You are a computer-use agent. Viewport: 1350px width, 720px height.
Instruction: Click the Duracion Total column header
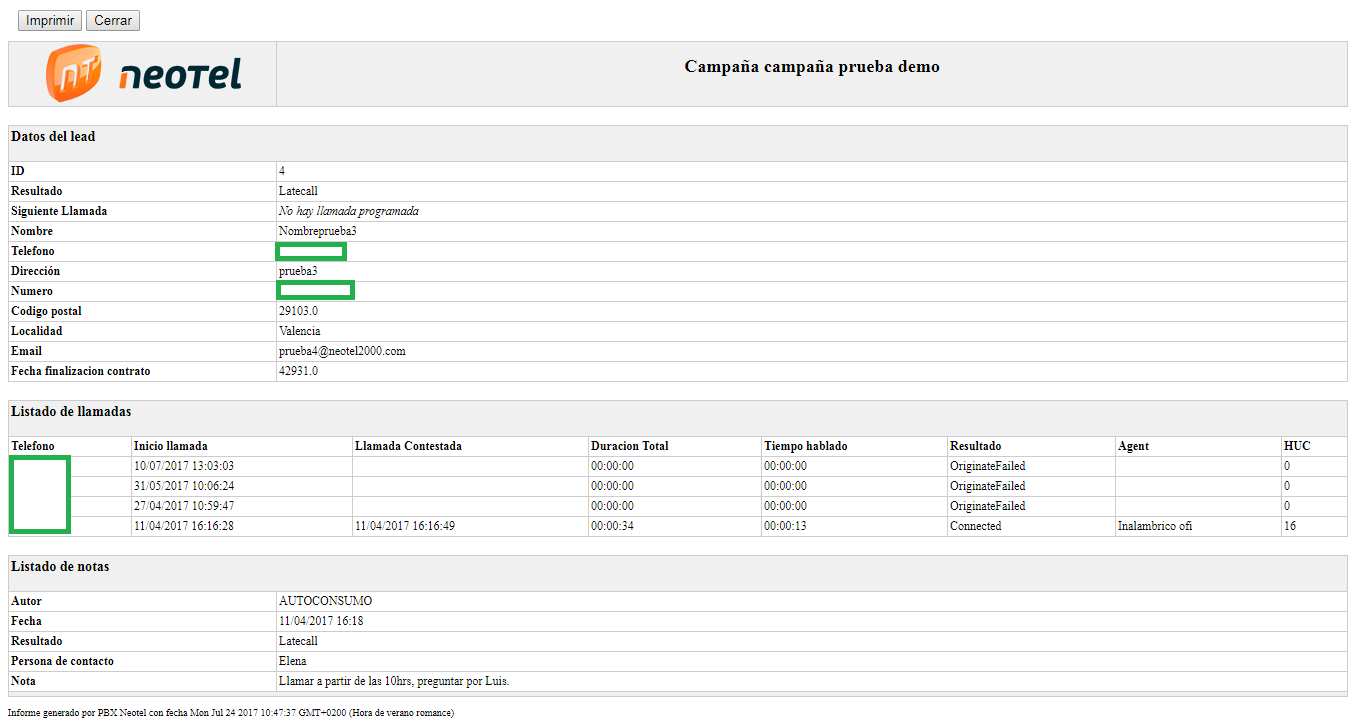click(x=629, y=446)
